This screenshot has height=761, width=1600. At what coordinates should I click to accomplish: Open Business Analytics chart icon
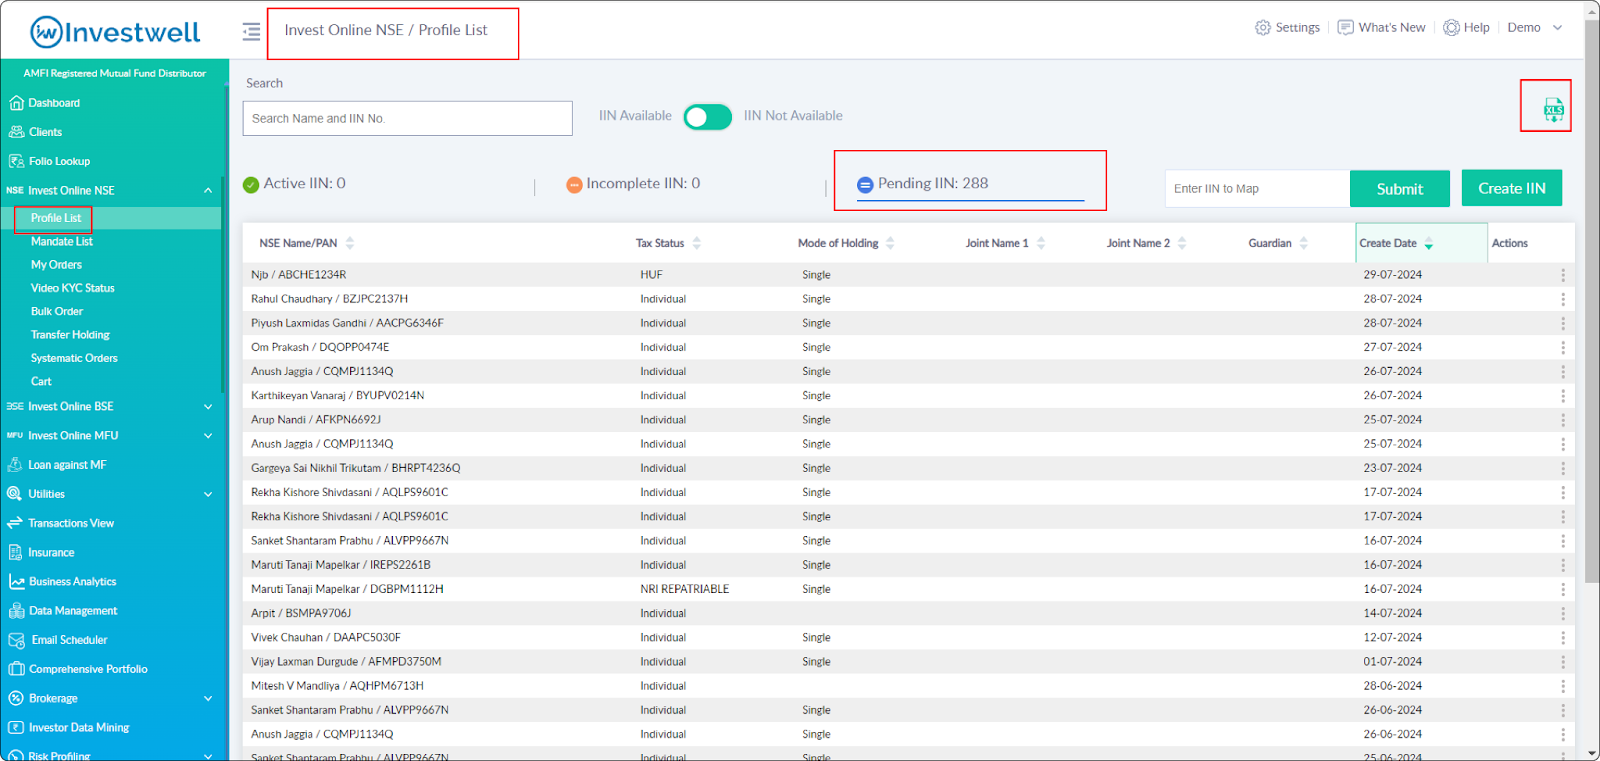pos(16,581)
